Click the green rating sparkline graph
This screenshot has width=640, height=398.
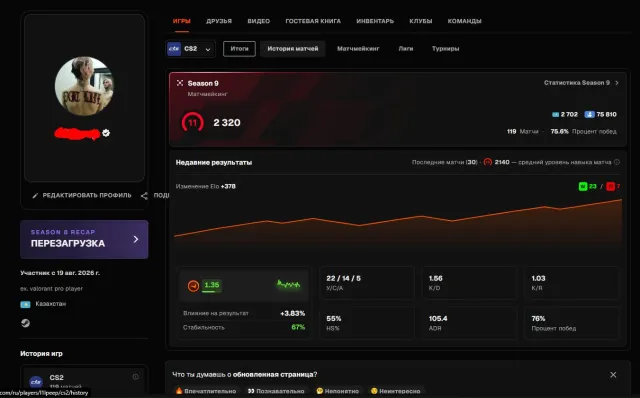point(289,284)
